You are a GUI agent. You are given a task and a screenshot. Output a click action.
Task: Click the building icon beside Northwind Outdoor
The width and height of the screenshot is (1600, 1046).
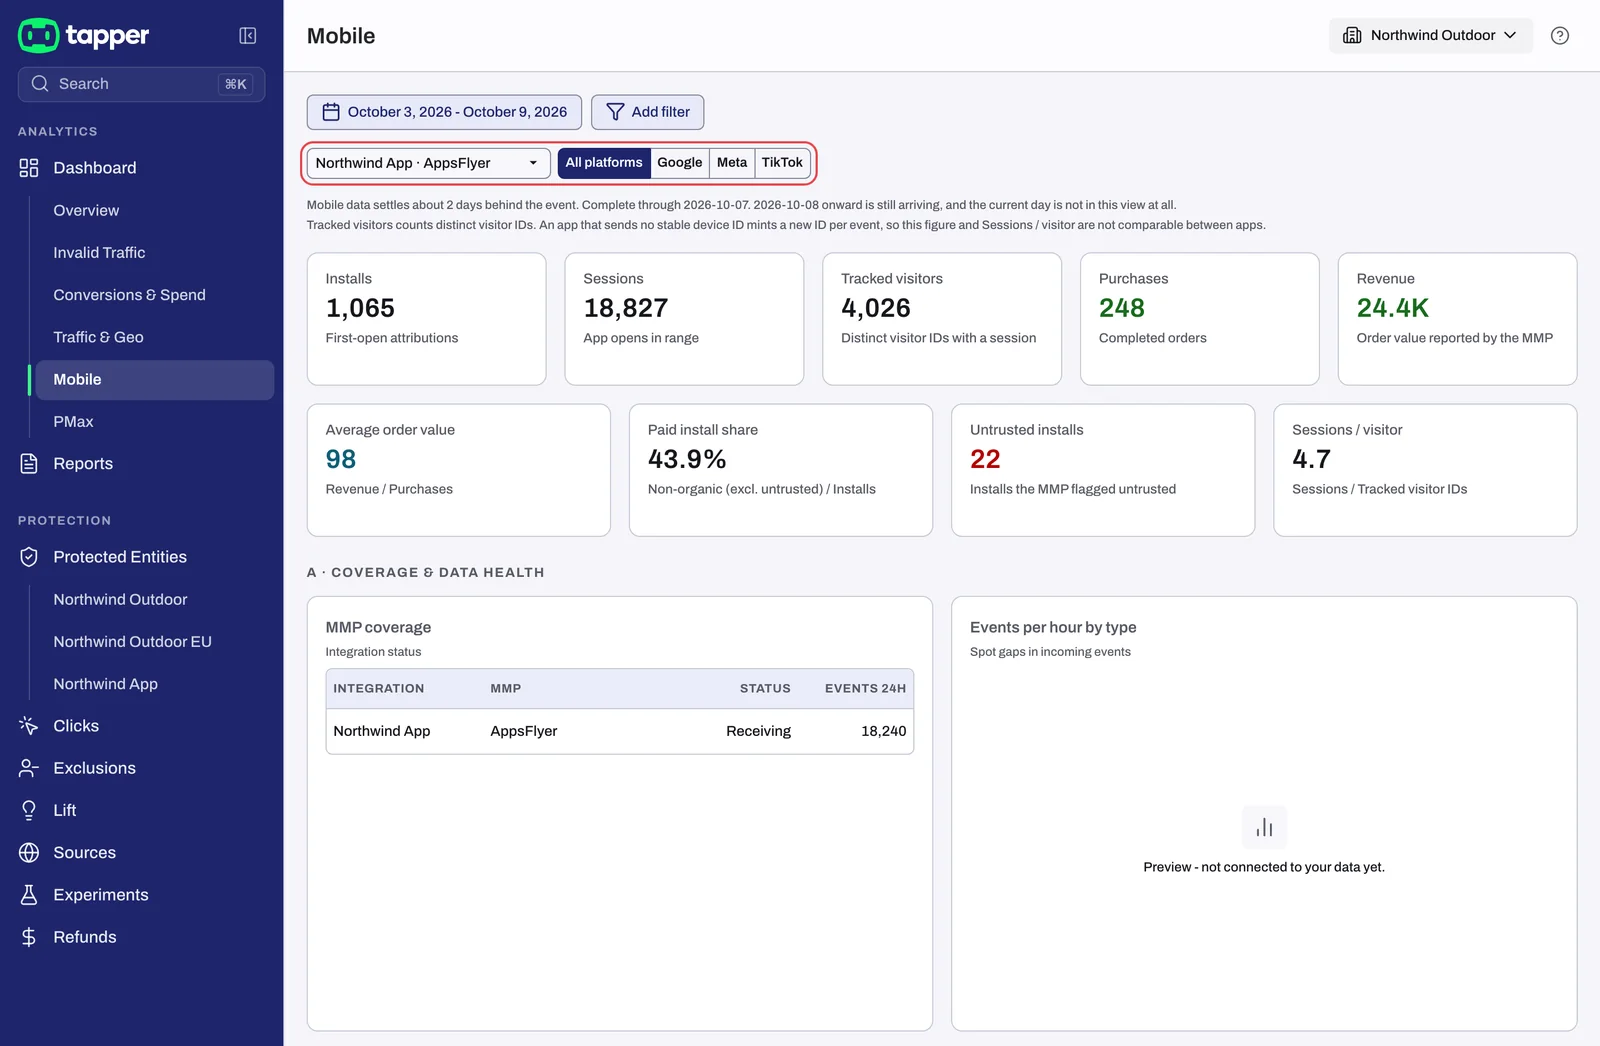coord(1352,35)
